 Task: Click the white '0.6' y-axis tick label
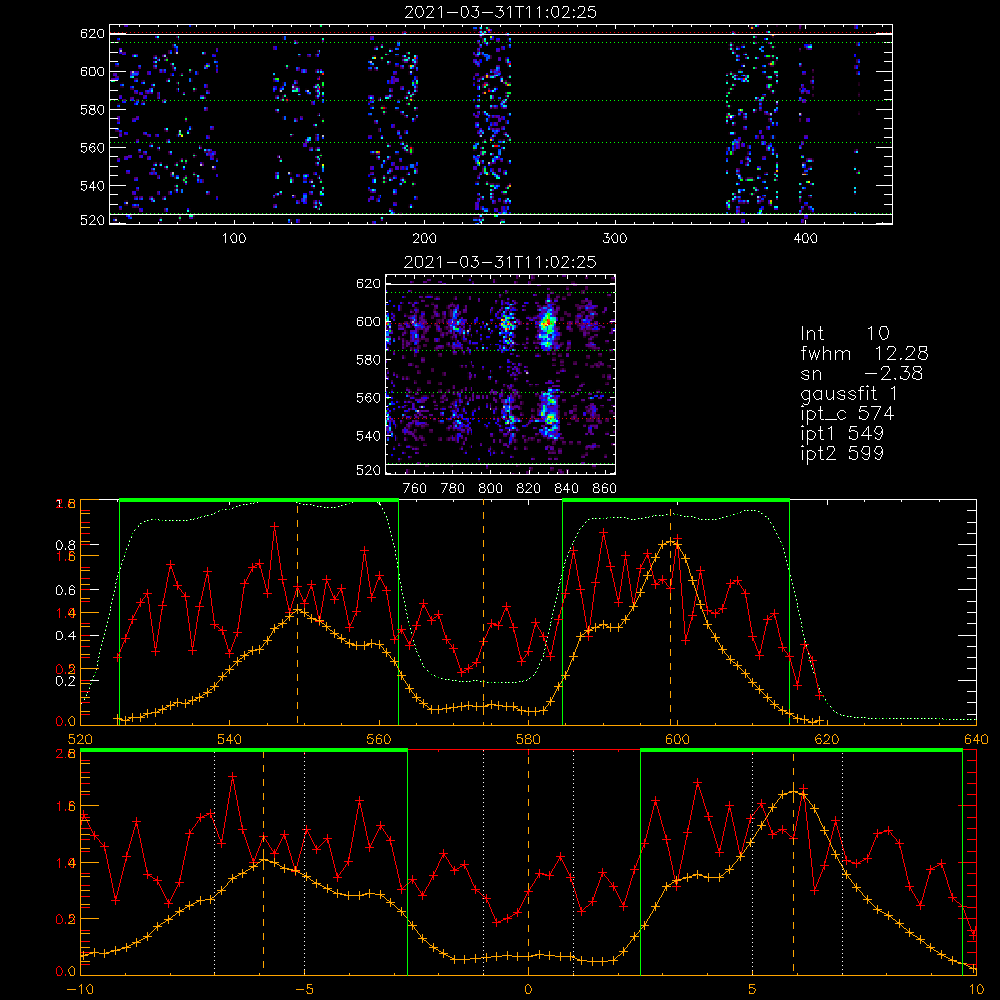[66, 591]
